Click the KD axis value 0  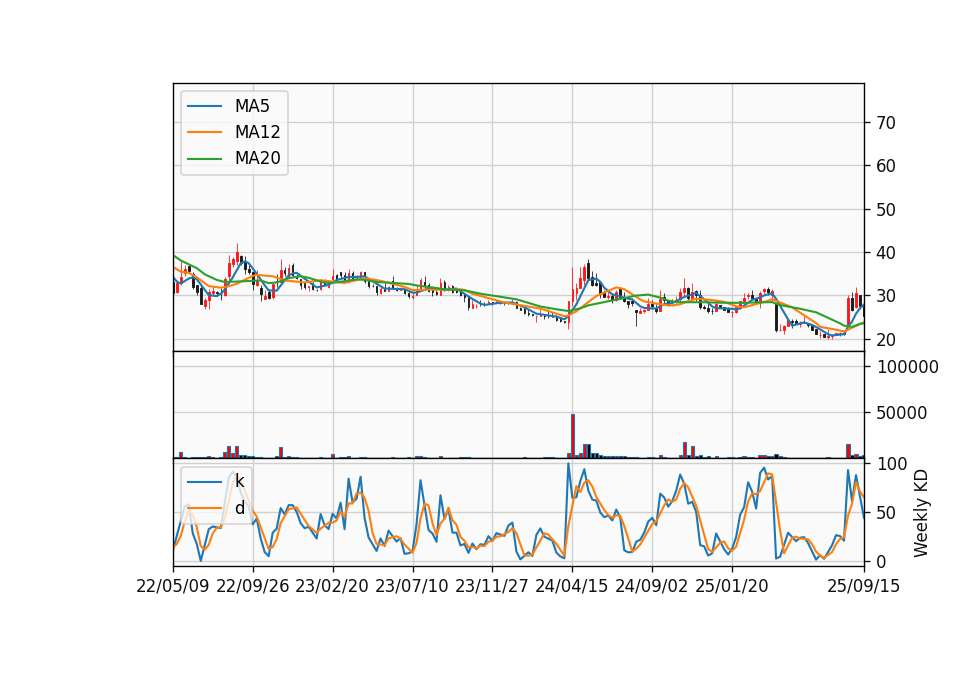tap(882, 561)
